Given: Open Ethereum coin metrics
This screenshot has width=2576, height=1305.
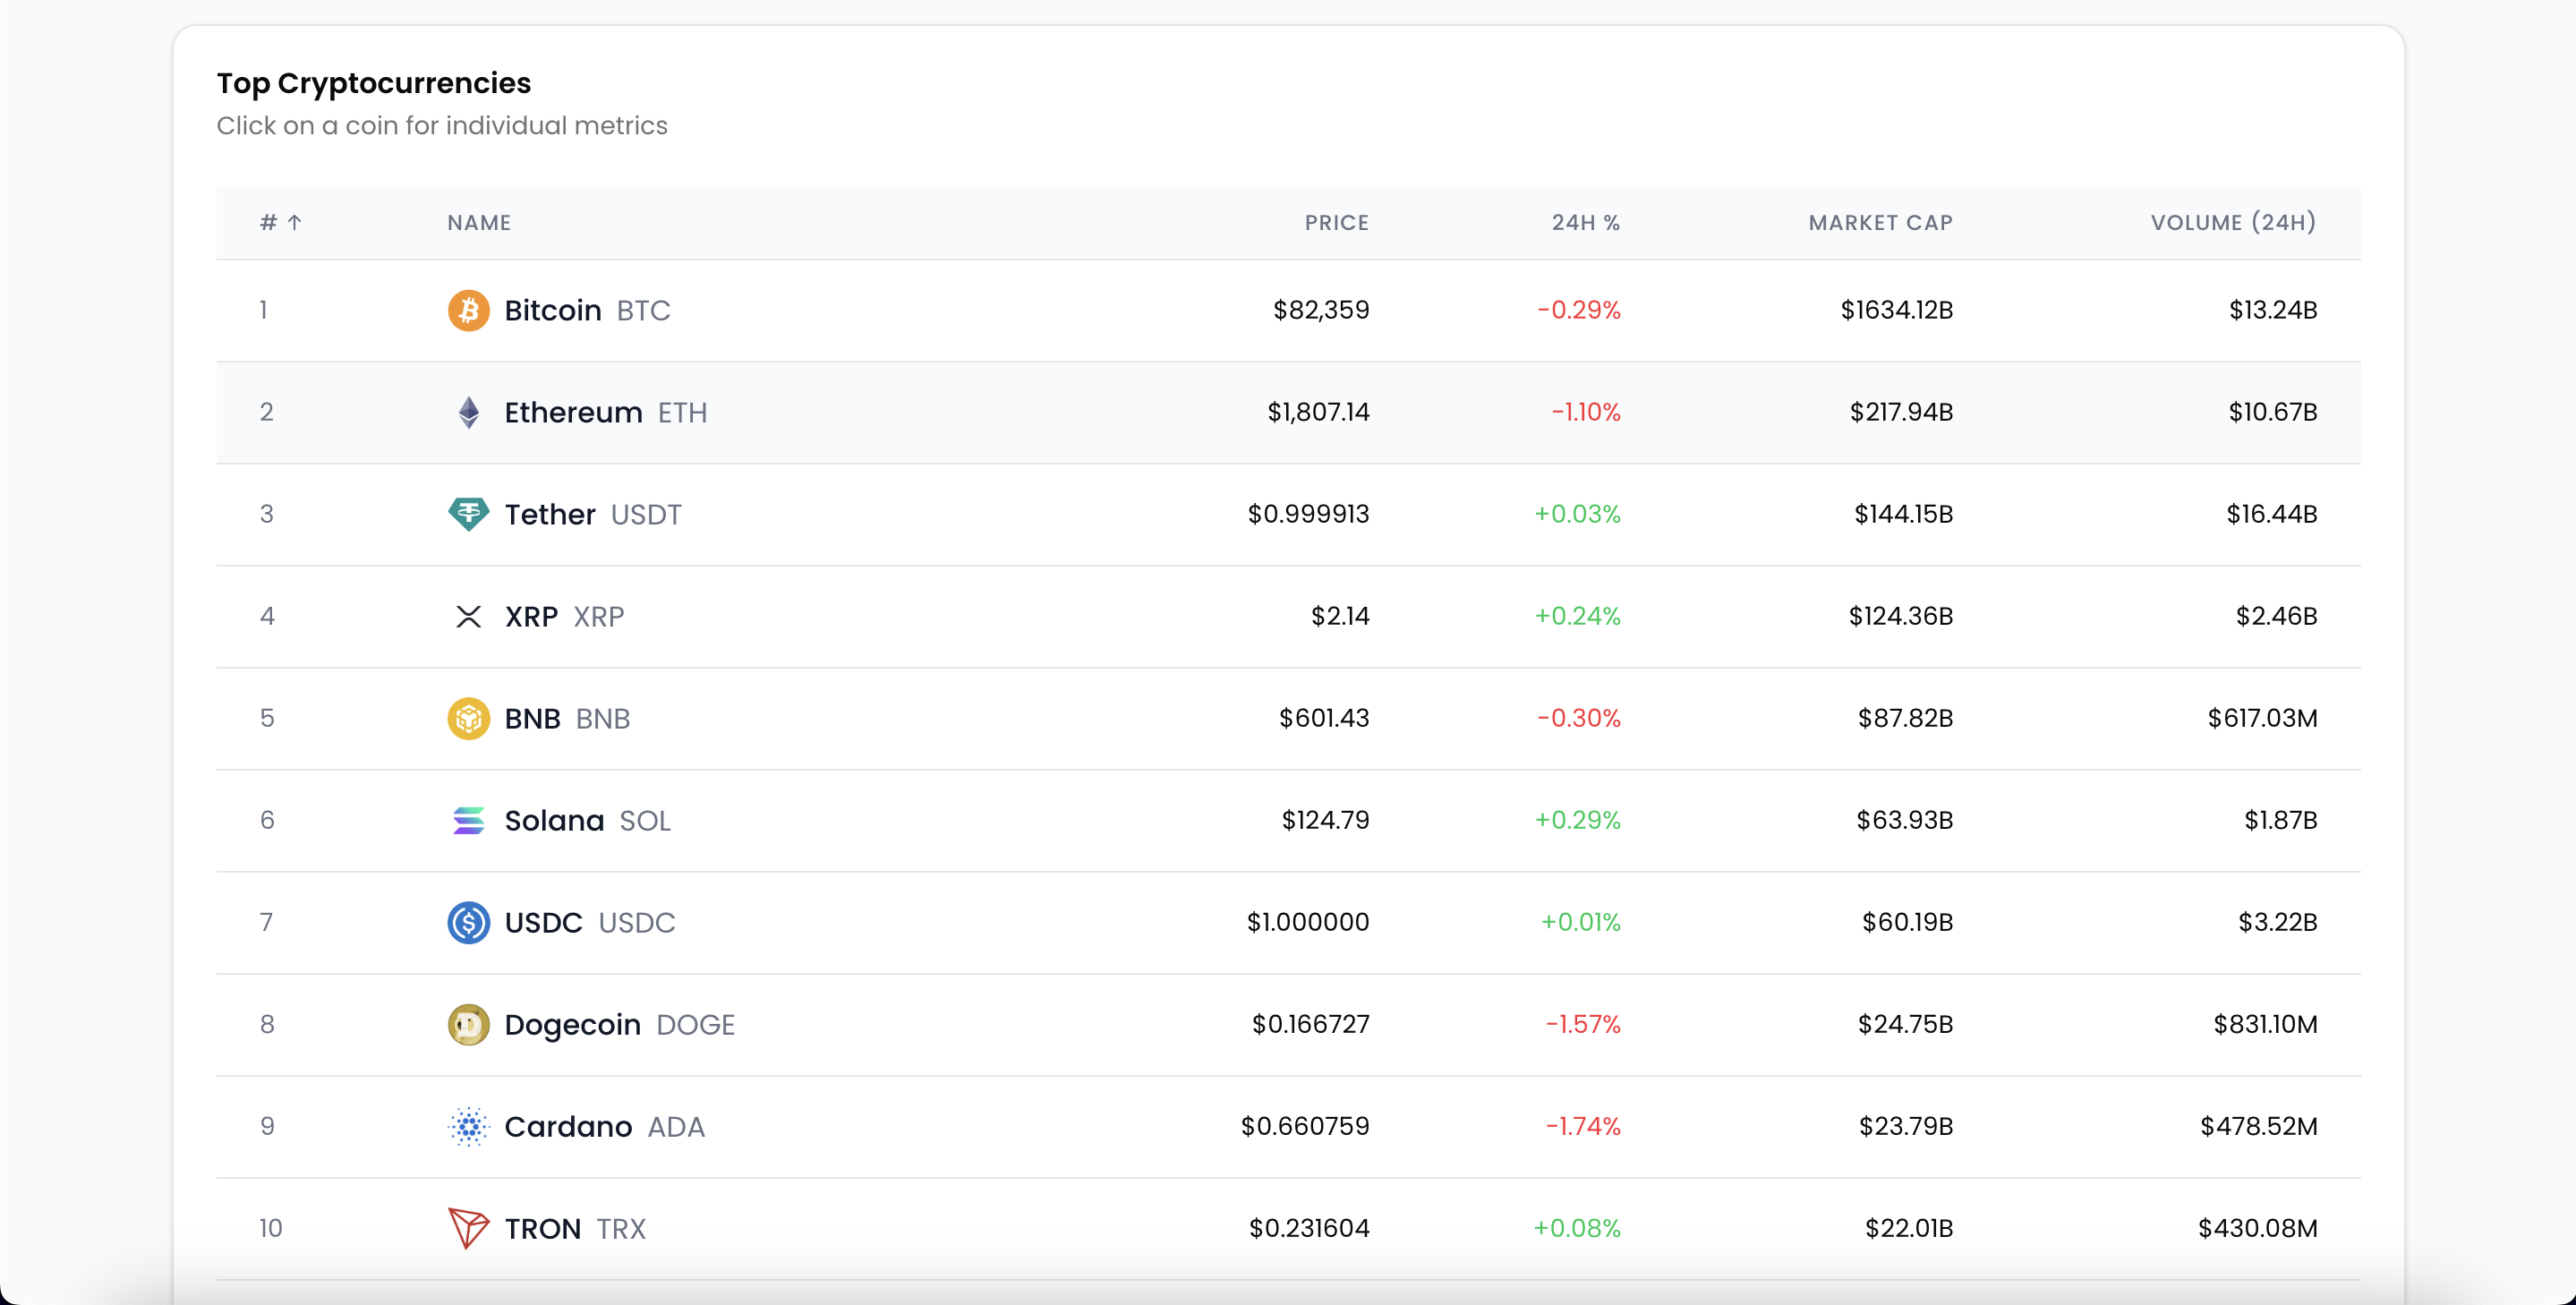Looking at the screenshot, I should [x=573, y=412].
